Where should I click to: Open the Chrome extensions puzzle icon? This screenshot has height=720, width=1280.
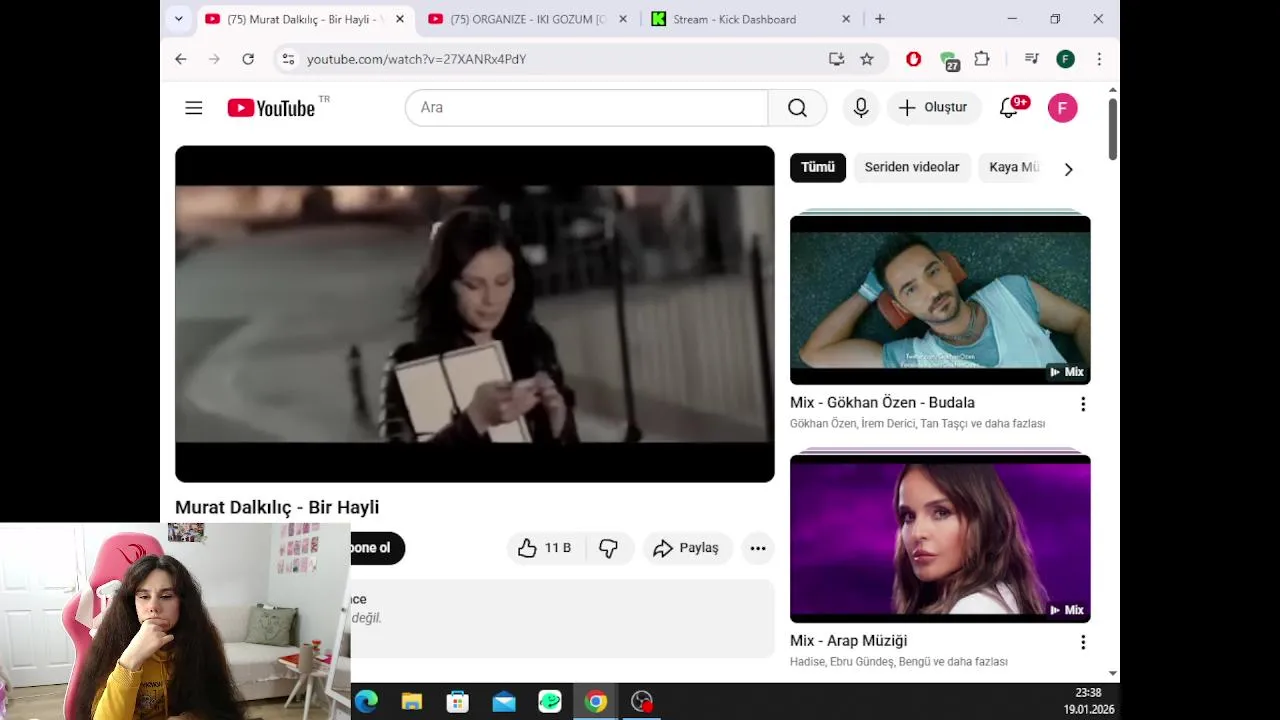982,59
